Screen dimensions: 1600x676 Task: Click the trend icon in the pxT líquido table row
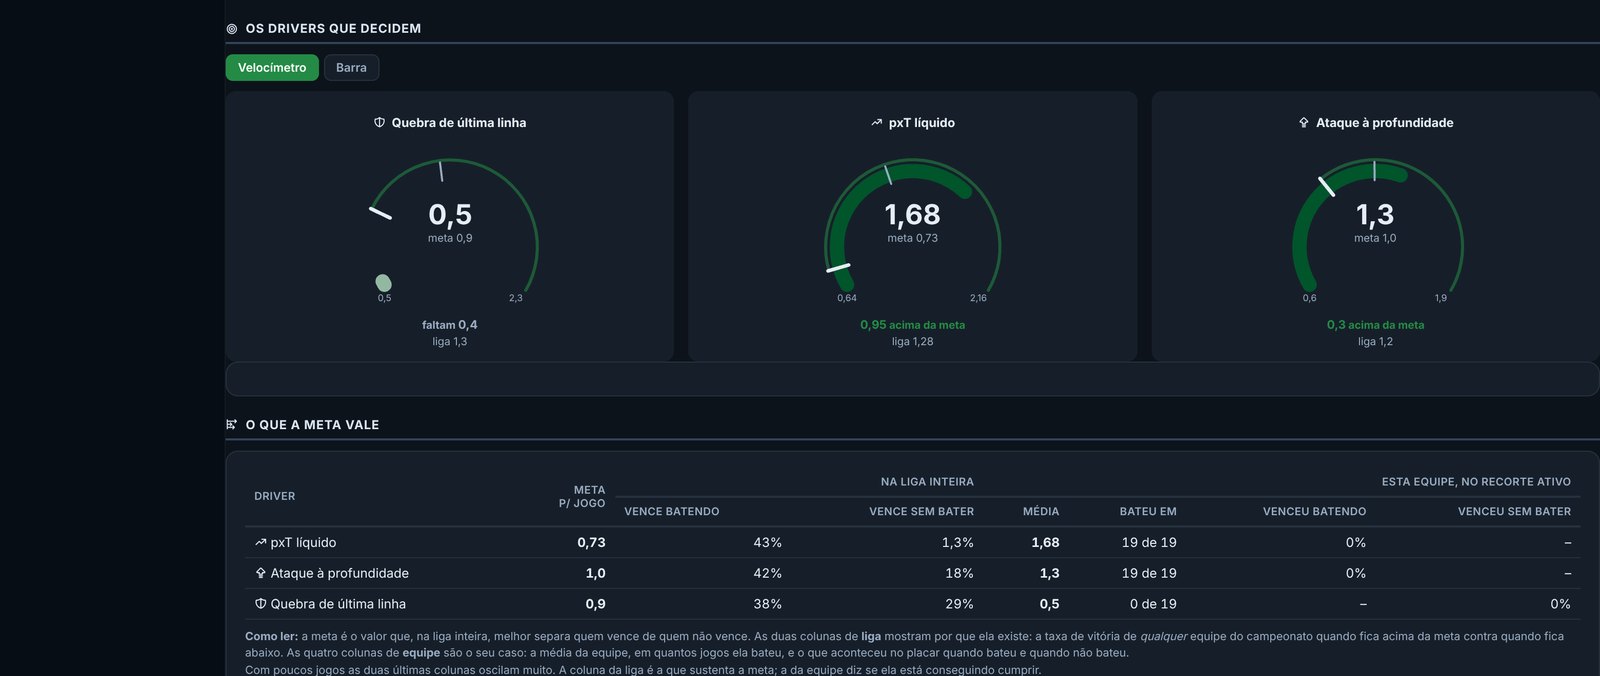tap(261, 543)
